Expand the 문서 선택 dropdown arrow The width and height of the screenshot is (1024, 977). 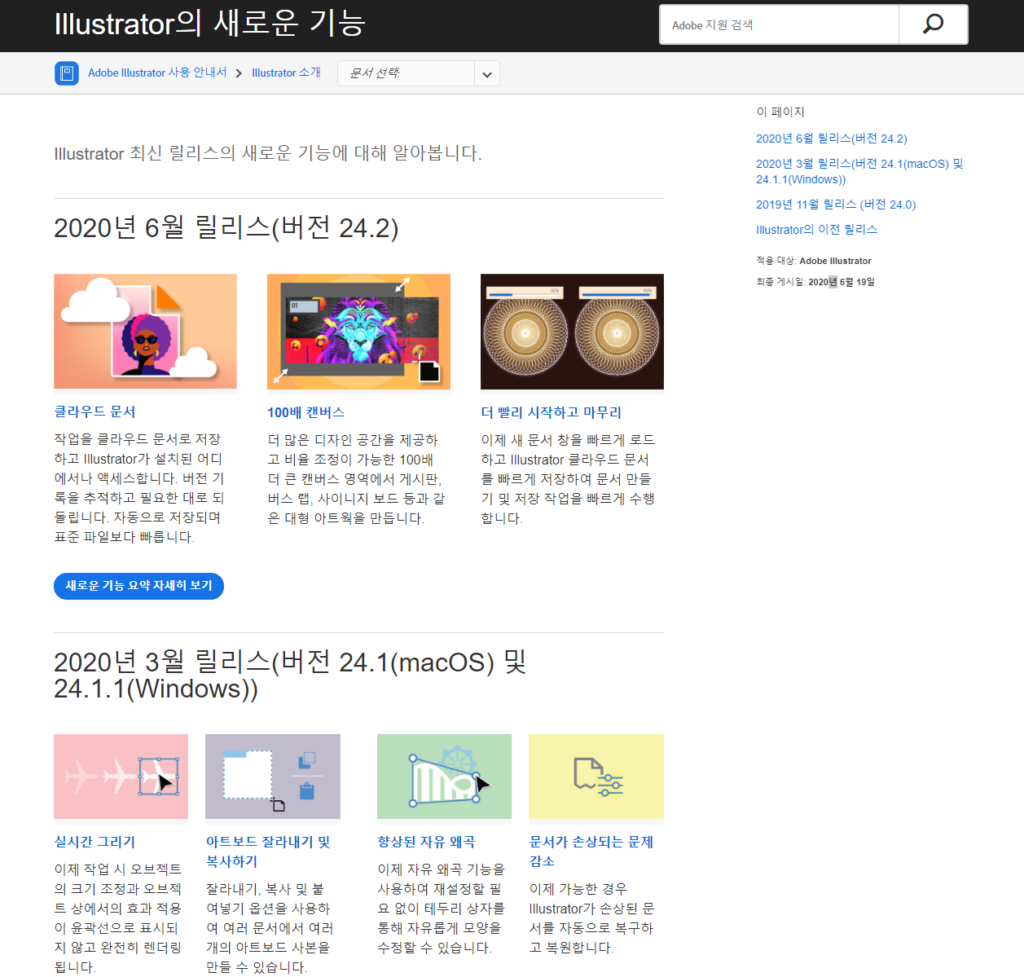[x=486, y=74]
